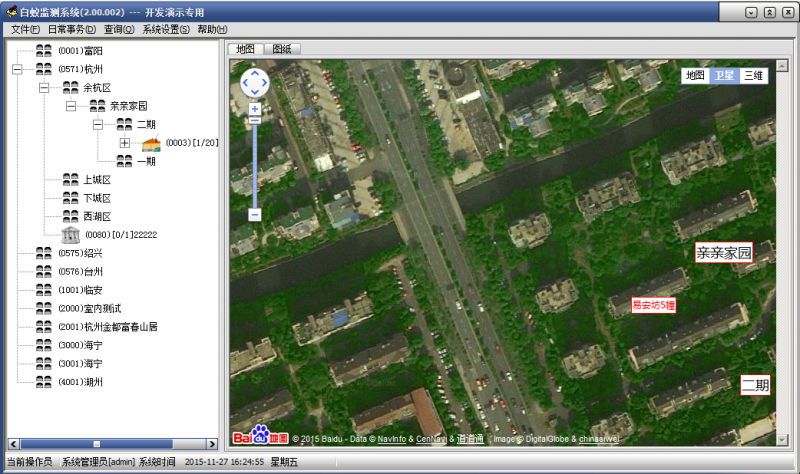Zoom out with the map minus button
This screenshot has height=474, width=800.
click(x=255, y=214)
